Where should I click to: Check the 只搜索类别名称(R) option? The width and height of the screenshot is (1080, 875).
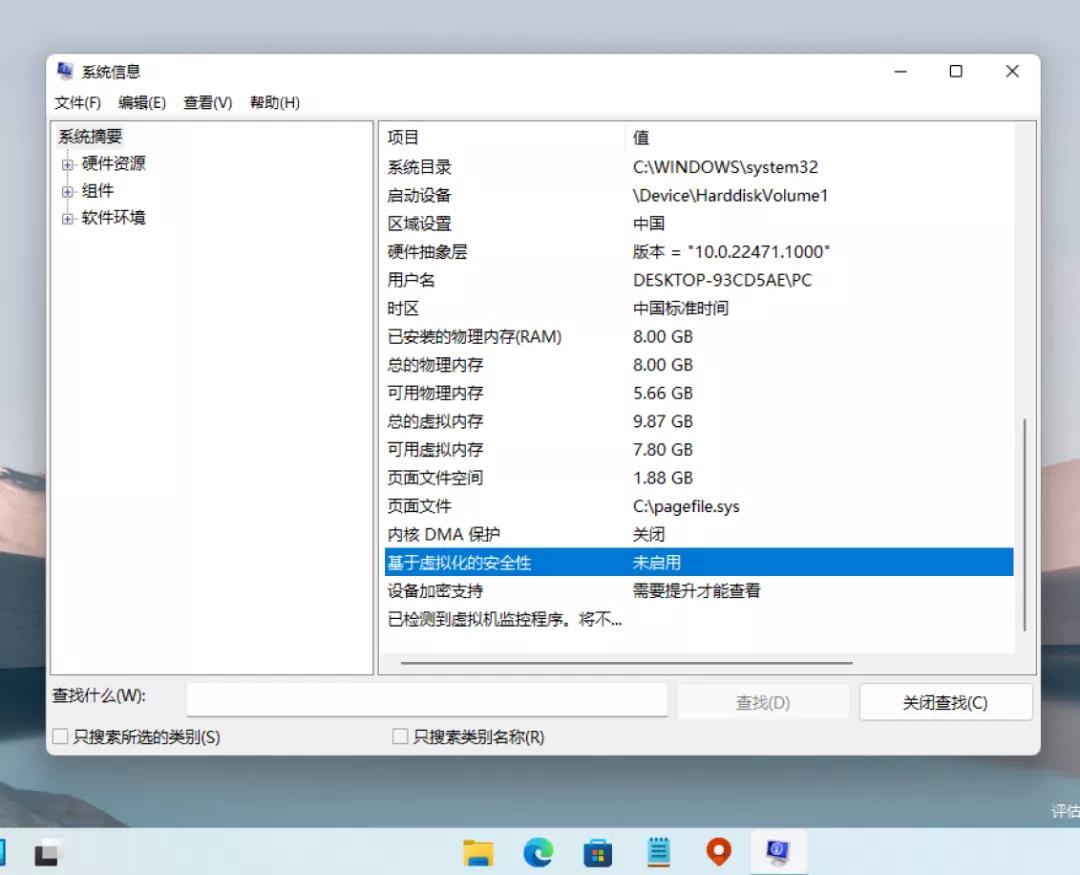point(397,736)
